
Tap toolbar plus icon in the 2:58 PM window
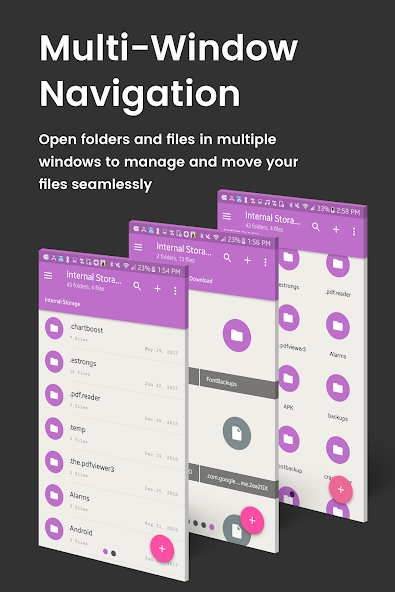pos(336,229)
